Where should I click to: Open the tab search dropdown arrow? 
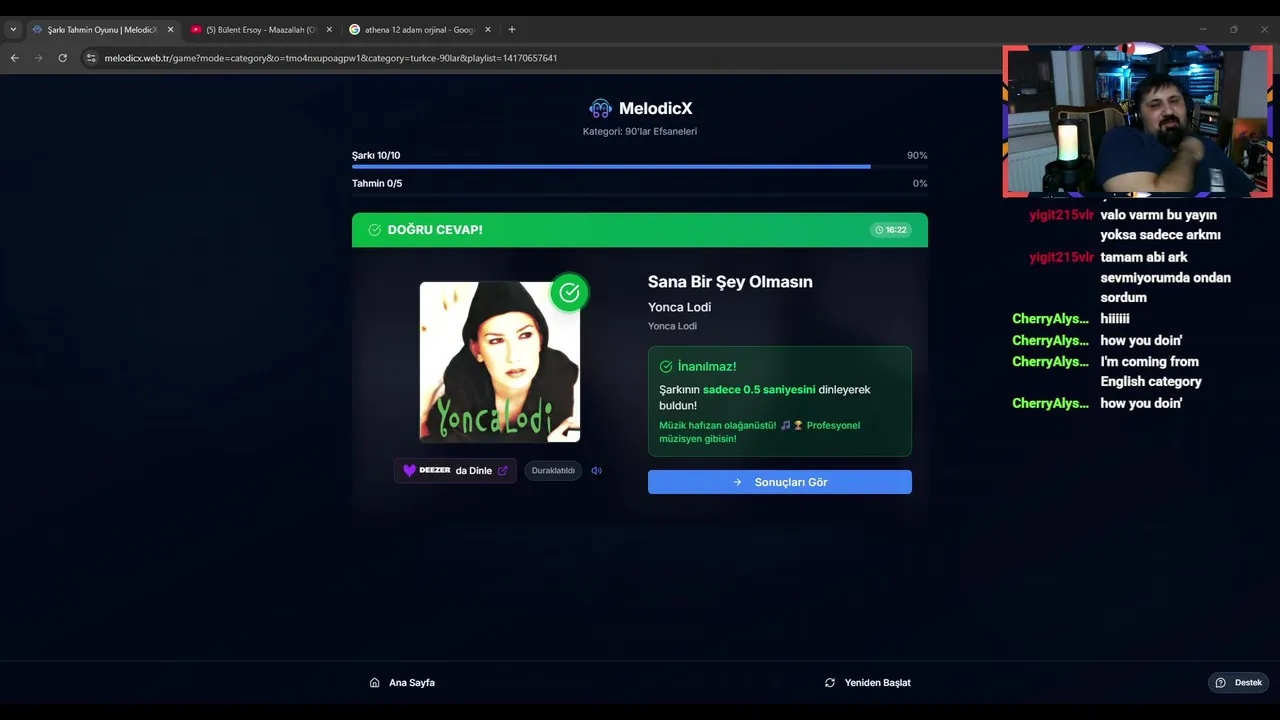click(x=13, y=30)
